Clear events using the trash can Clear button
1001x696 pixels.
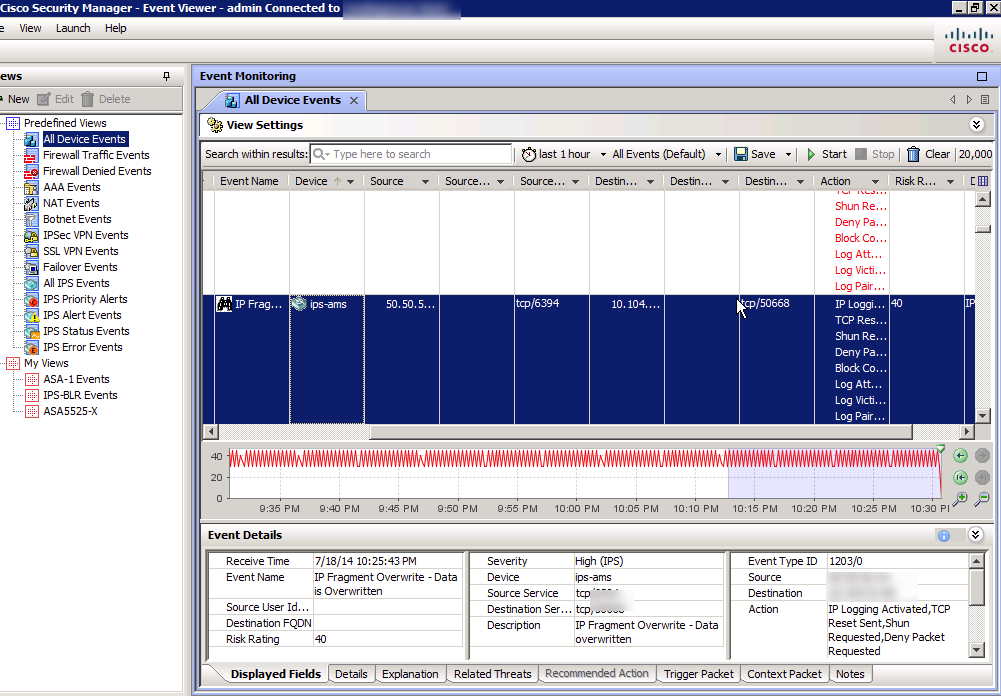tap(927, 154)
